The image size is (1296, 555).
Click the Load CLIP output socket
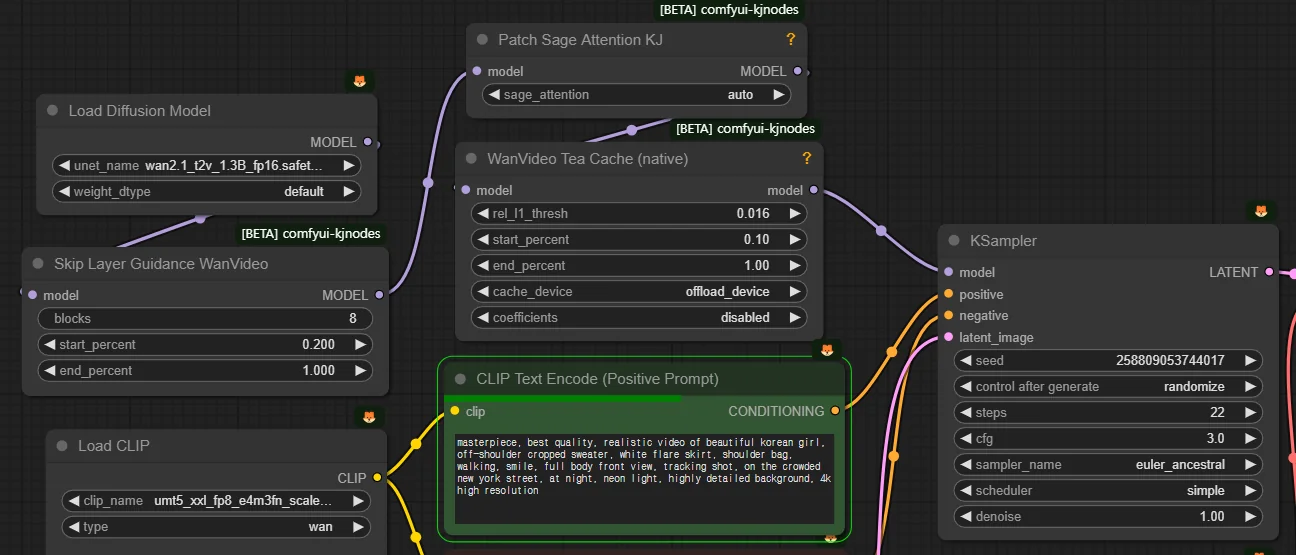[x=377, y=478]
